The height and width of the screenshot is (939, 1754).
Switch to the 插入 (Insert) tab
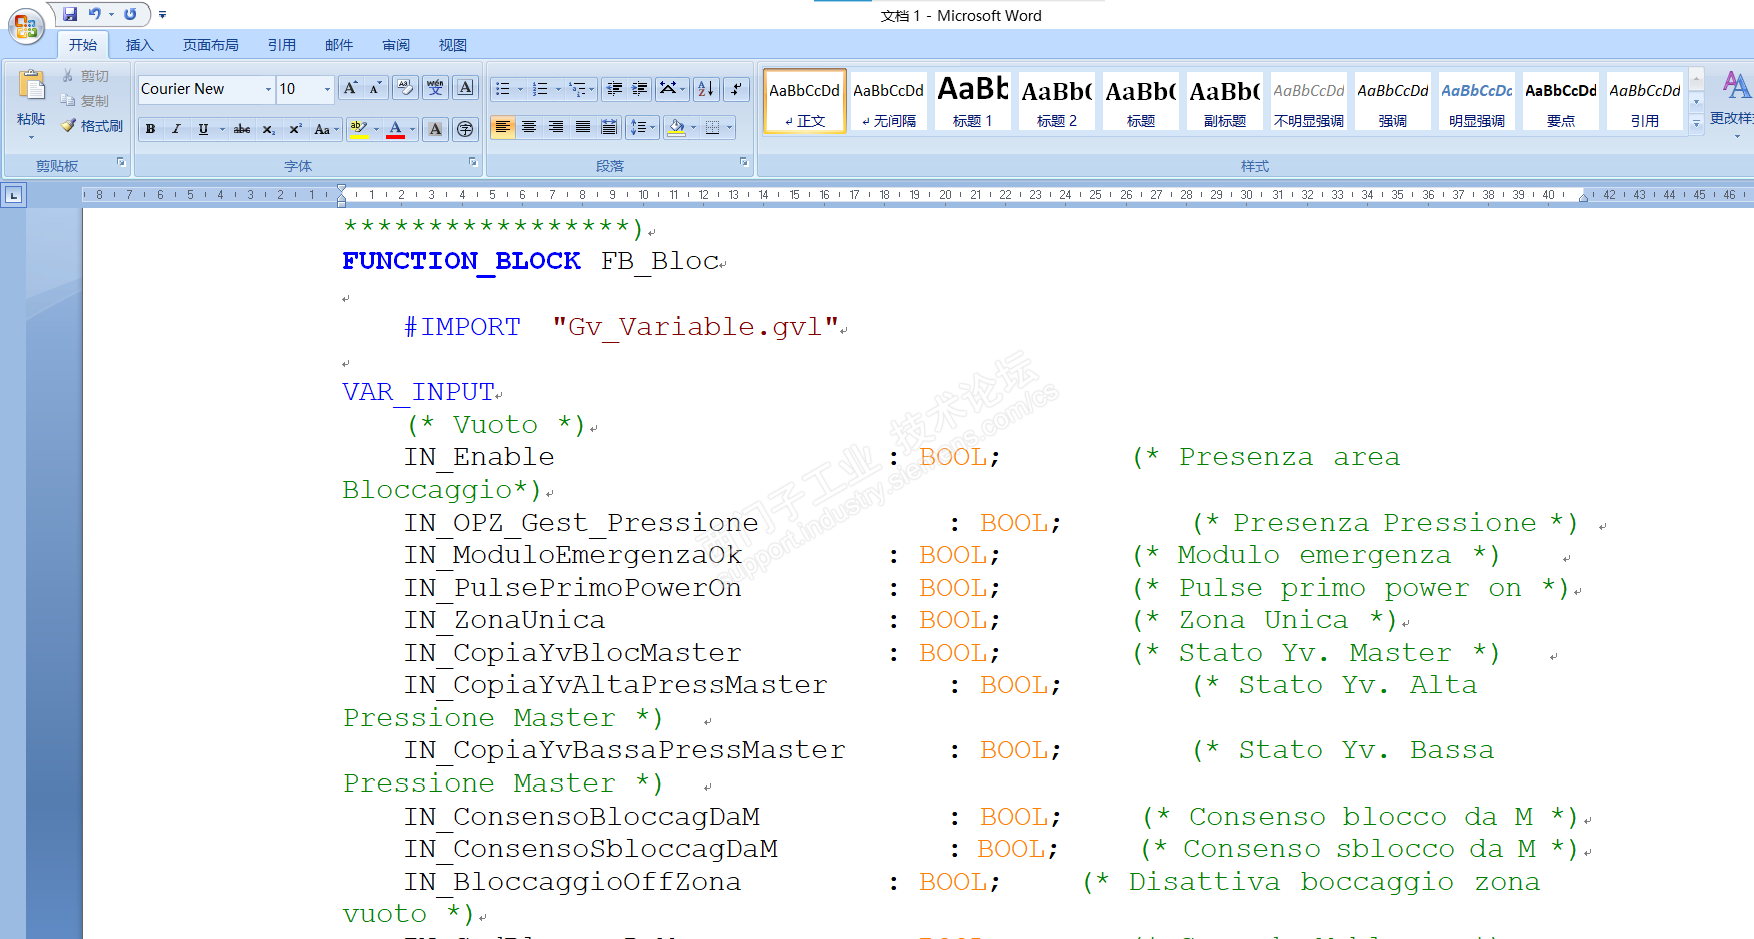pos(140,45)
